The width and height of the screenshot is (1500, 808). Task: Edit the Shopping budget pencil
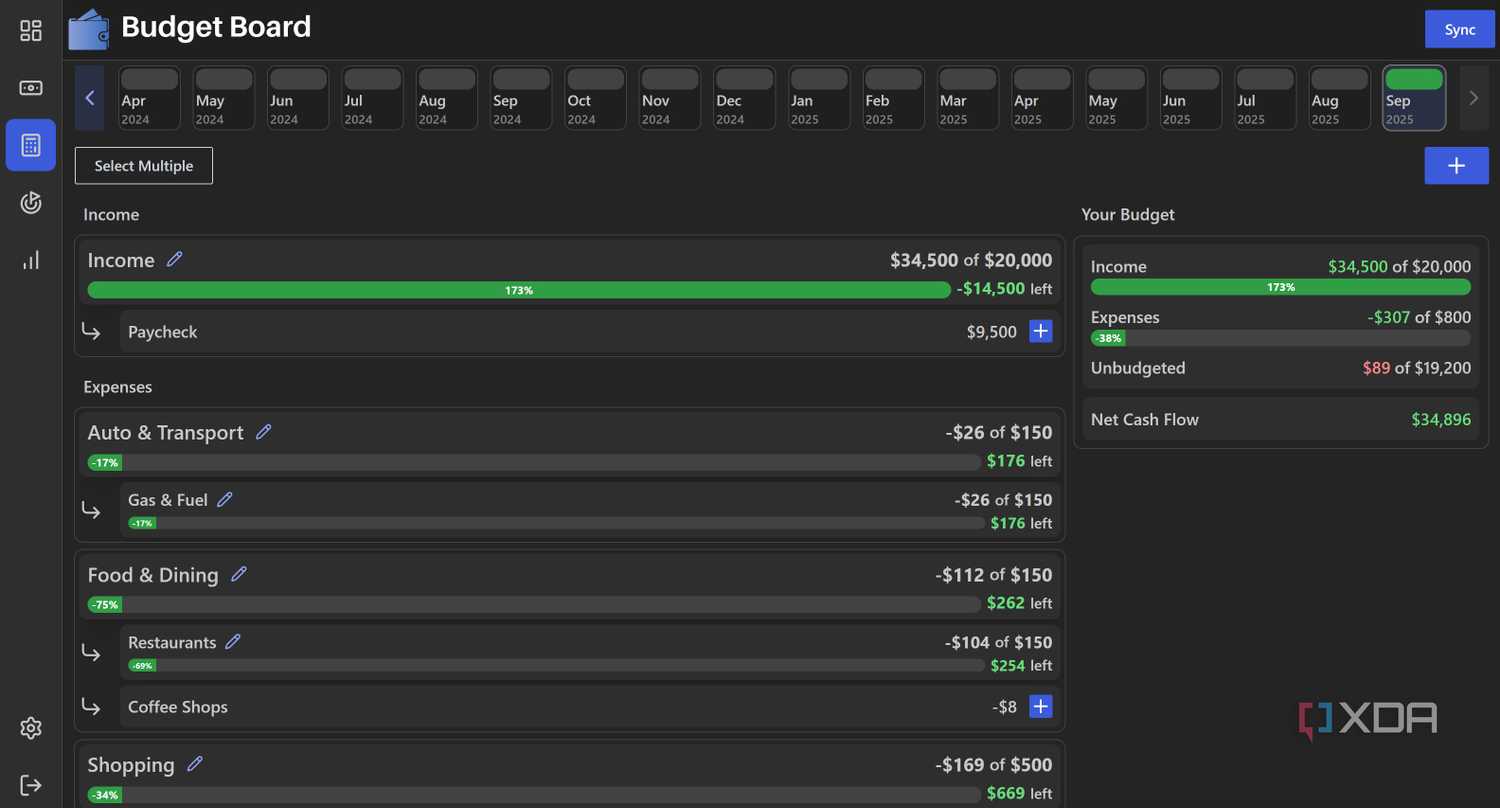coord(195,764)
